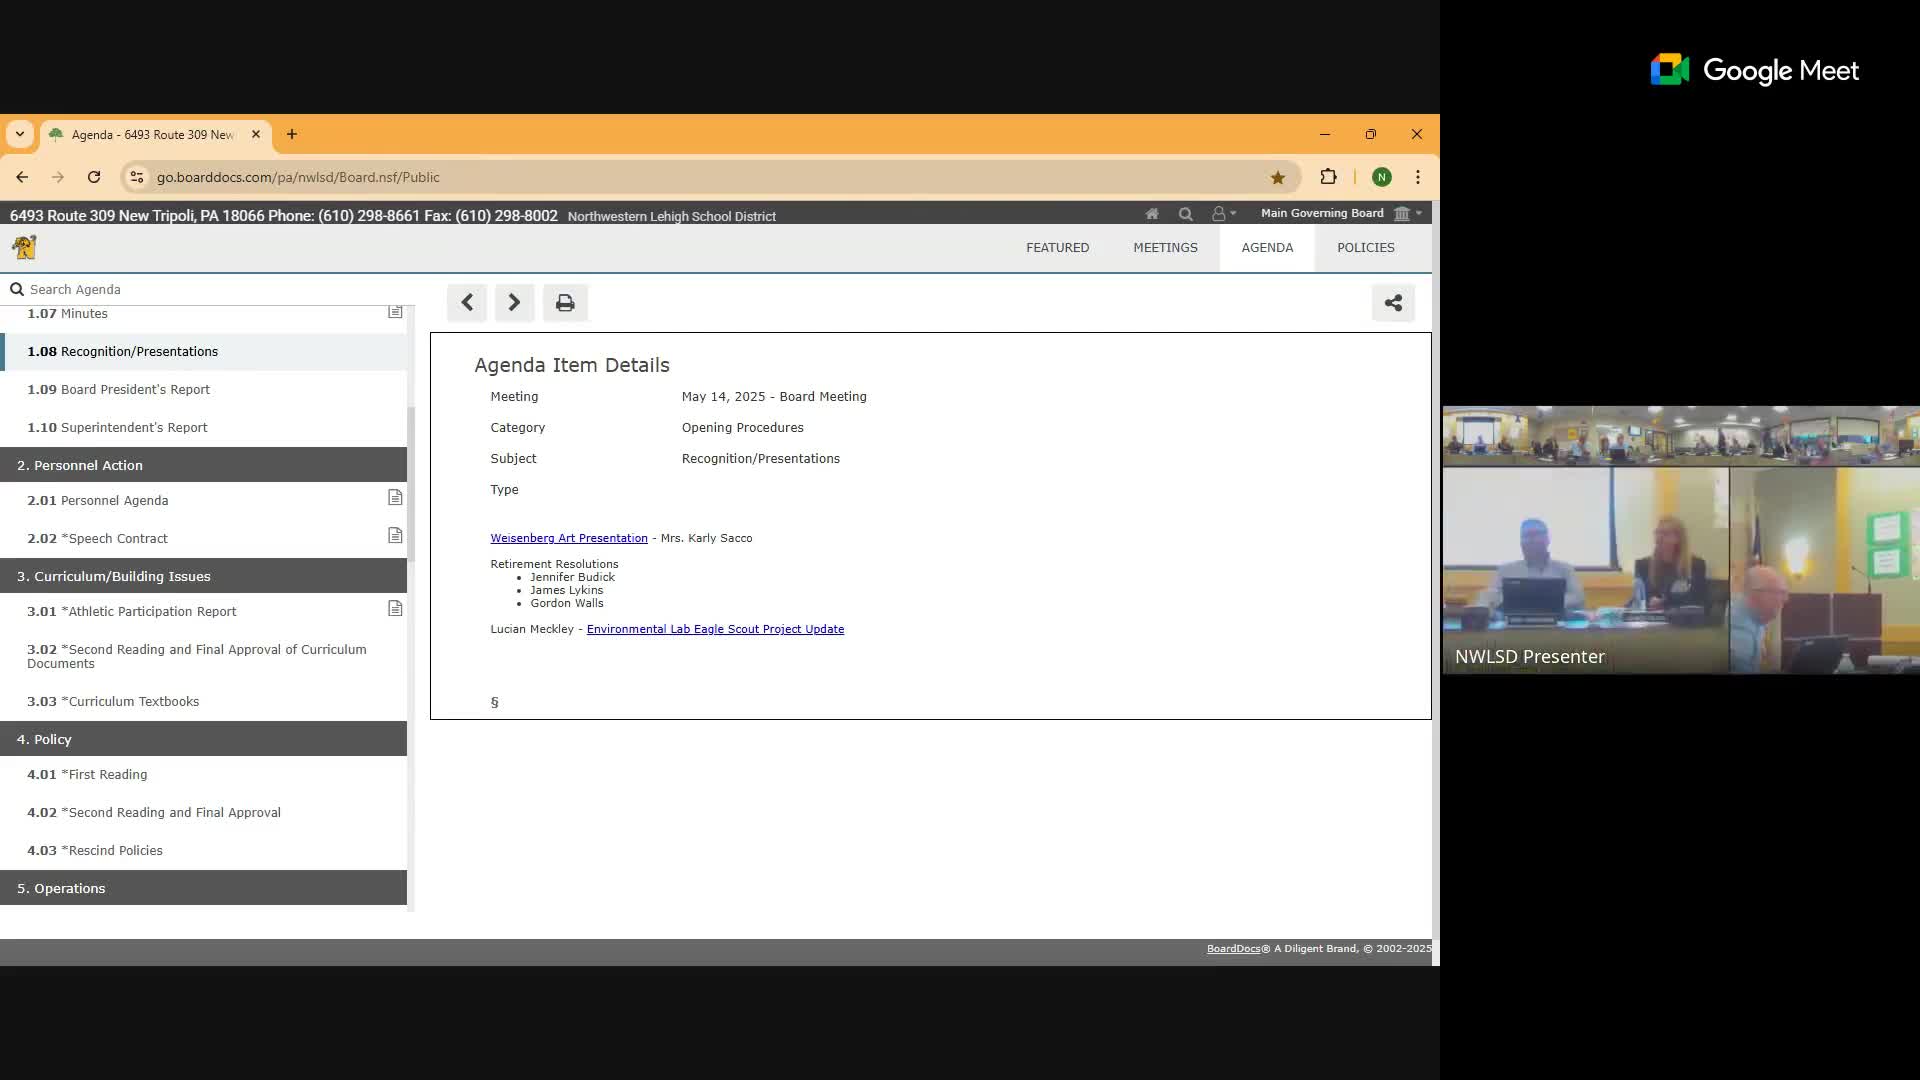Open attachment icon for Personnel Agenda
The image size is (1920, 1080).
(395, 498)
